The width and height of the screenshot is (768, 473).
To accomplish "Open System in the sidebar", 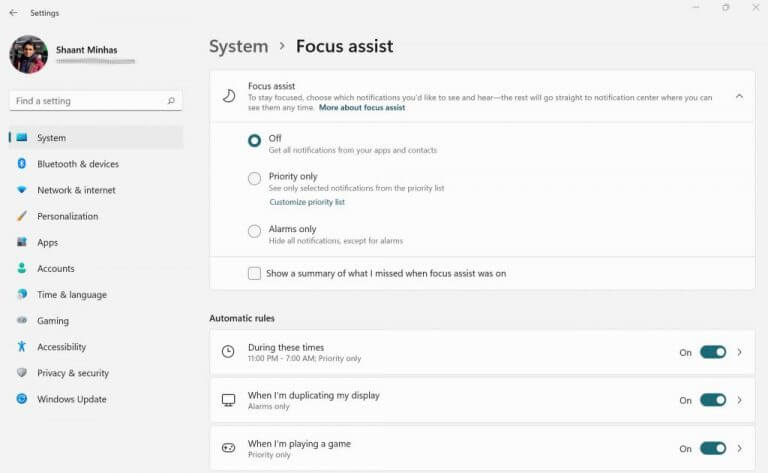I will pos(96,138).
